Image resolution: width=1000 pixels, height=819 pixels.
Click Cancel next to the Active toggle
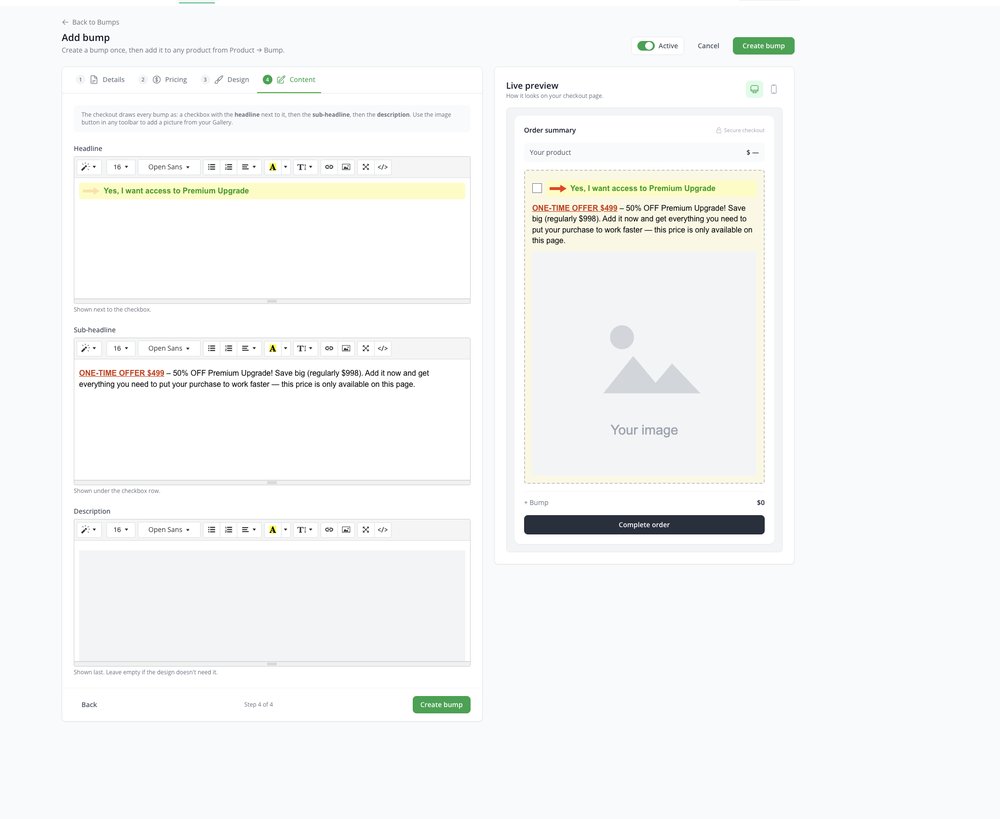[x=708, y=46]
